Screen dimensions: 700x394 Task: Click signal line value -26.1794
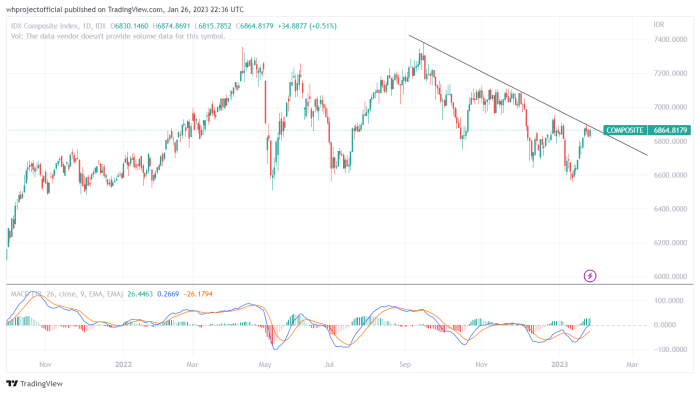point(198,294)
